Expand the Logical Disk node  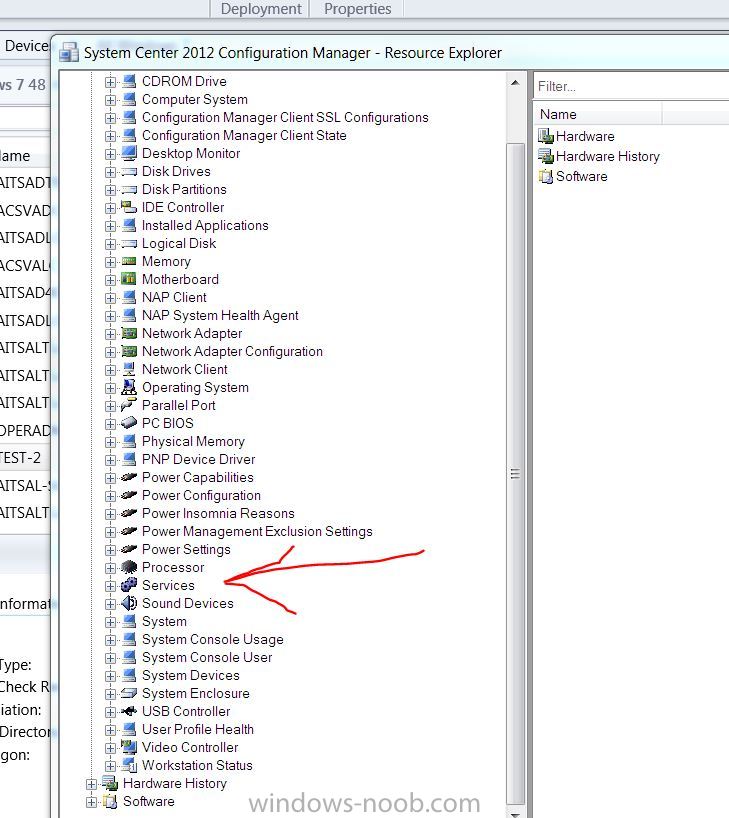110,244
